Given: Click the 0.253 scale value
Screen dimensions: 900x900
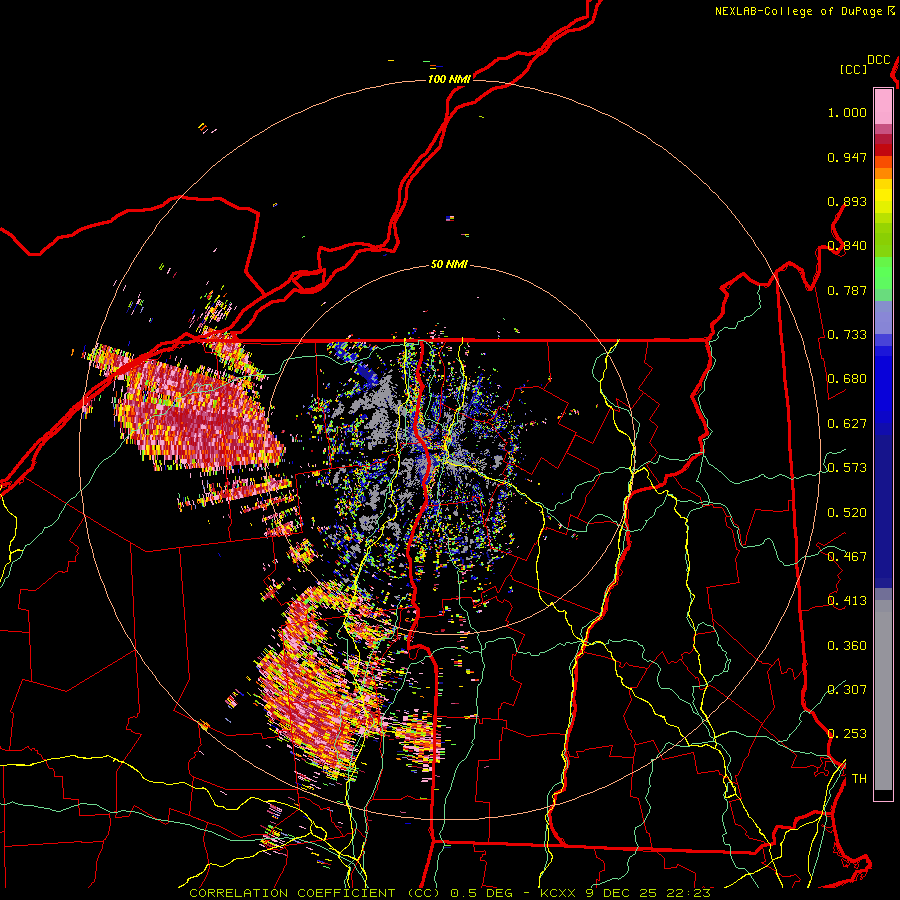Looking at the screenshot, I should click(x=847, y=734).
